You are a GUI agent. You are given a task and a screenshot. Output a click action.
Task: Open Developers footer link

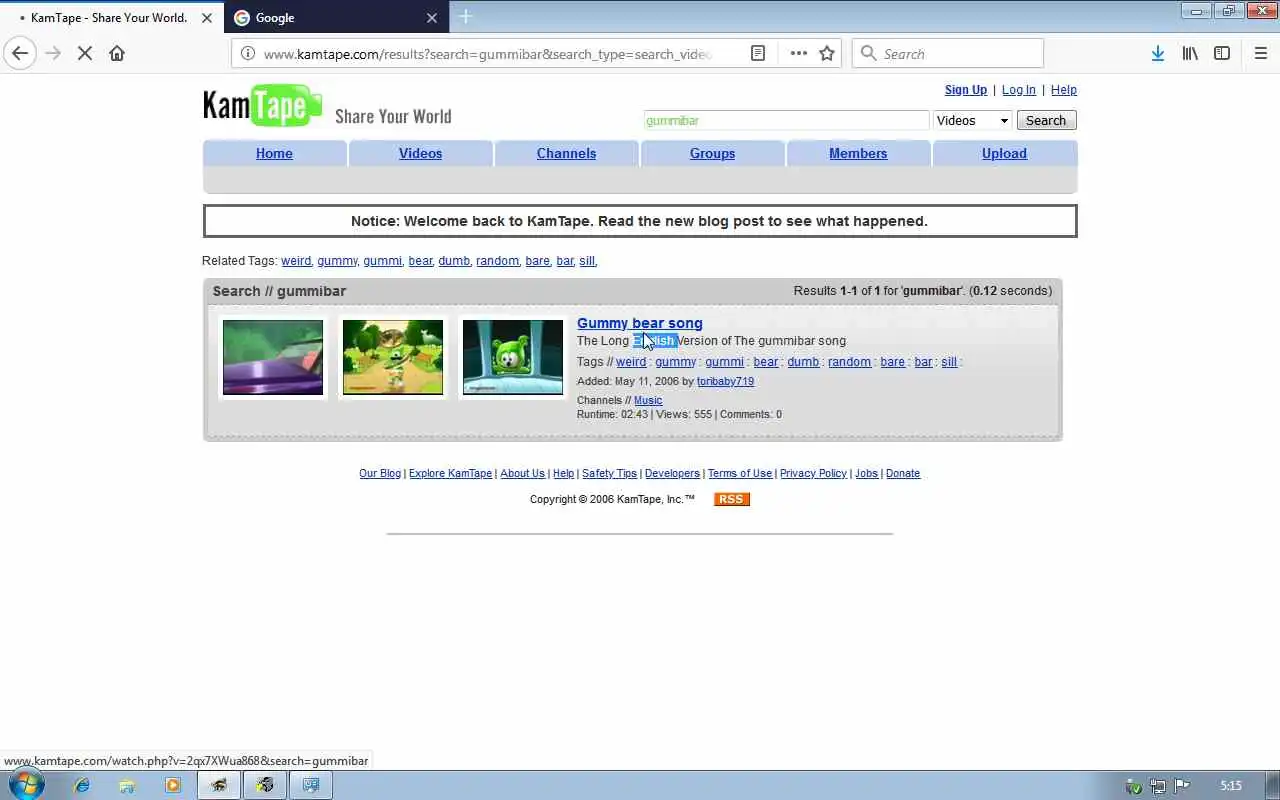[672, 474]
